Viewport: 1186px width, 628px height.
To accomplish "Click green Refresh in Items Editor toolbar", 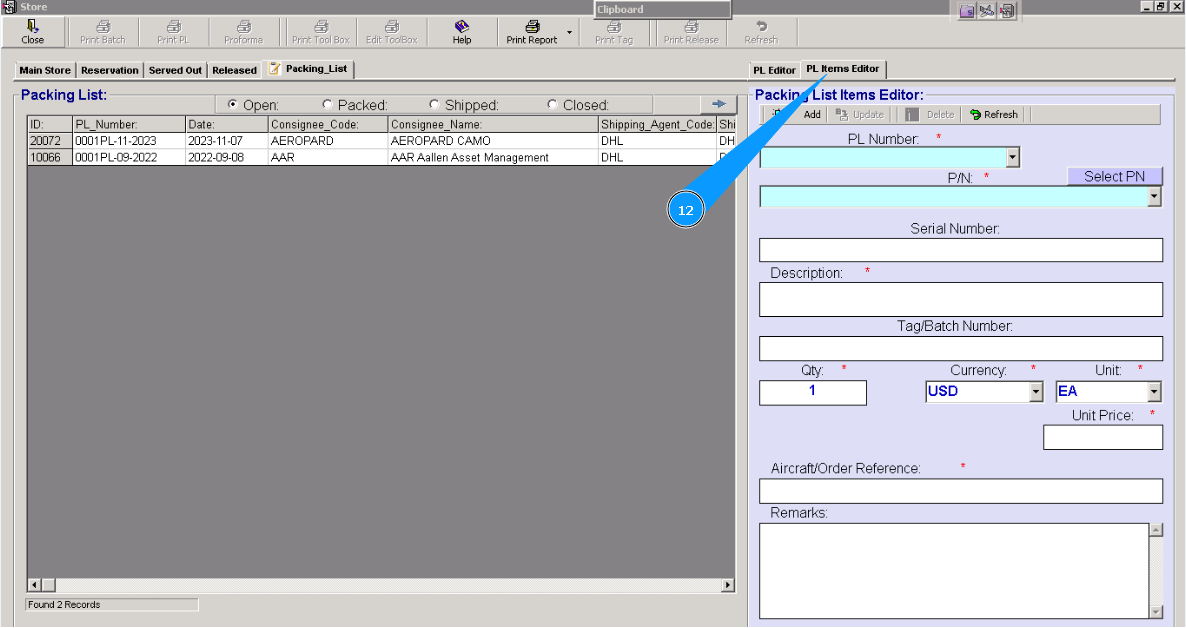I will (994, 114).
